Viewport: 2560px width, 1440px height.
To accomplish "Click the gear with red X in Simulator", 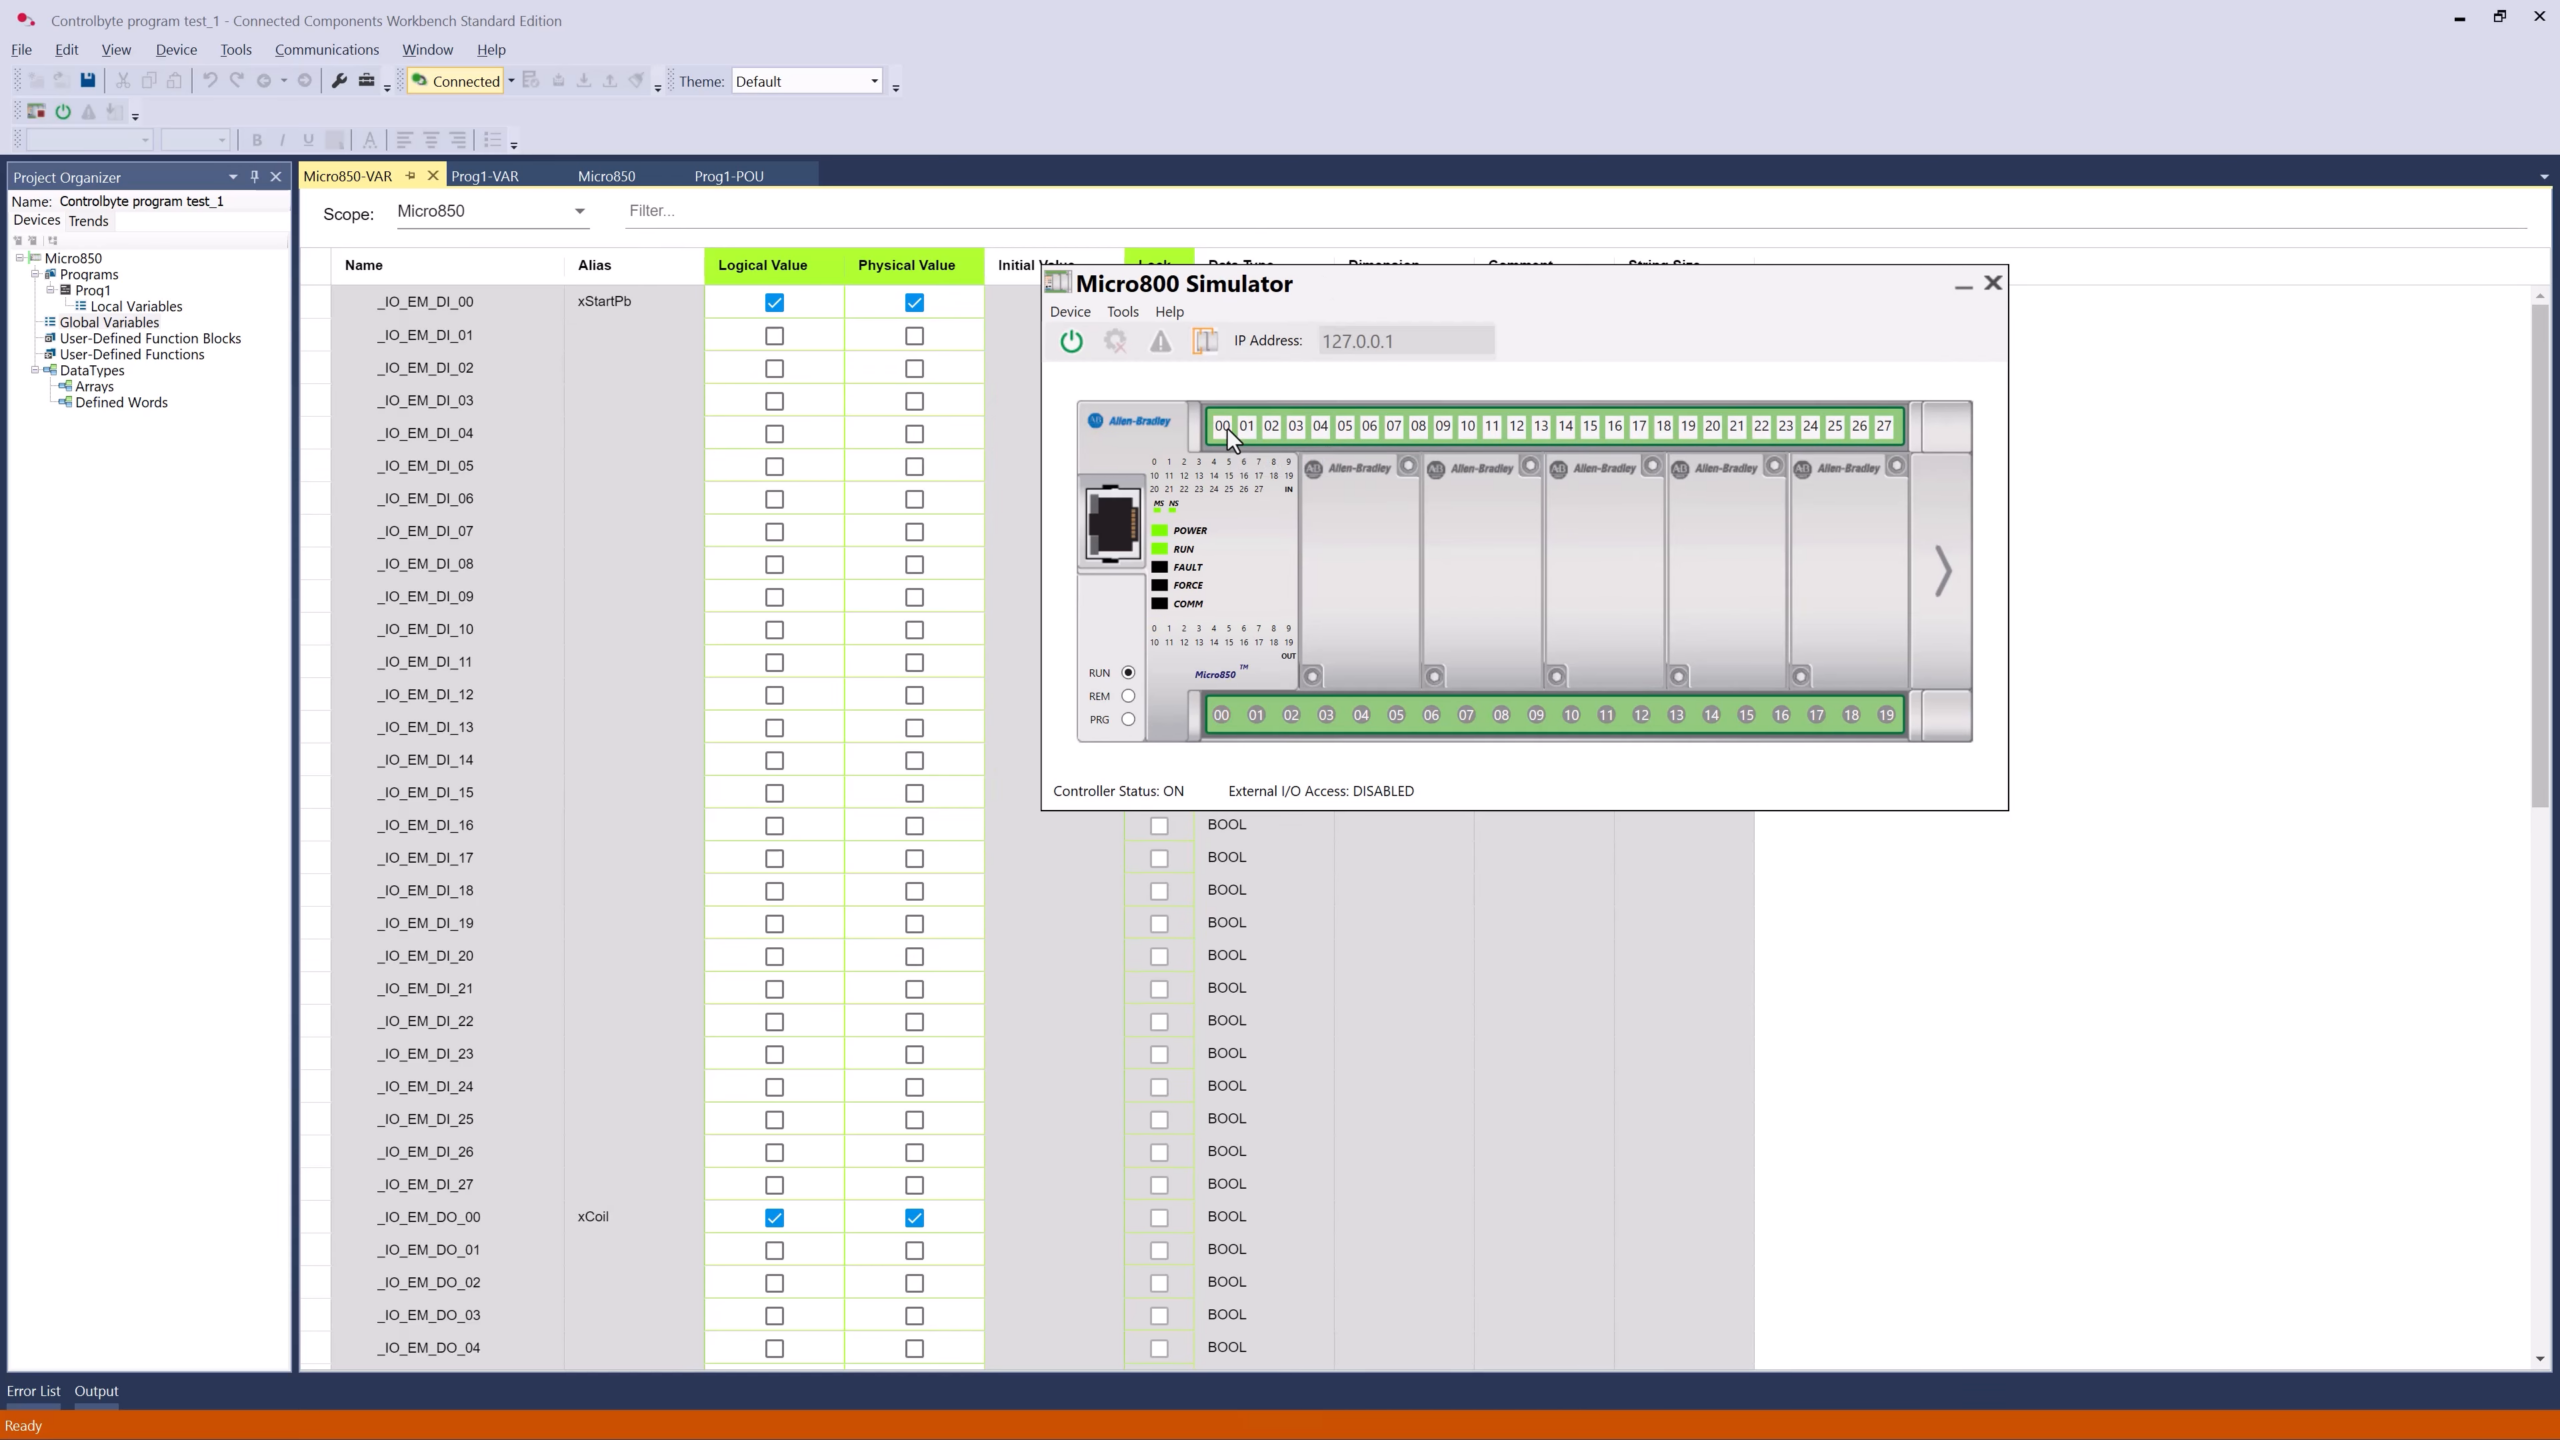I will pyautogui.click(x=1115, y=341).
